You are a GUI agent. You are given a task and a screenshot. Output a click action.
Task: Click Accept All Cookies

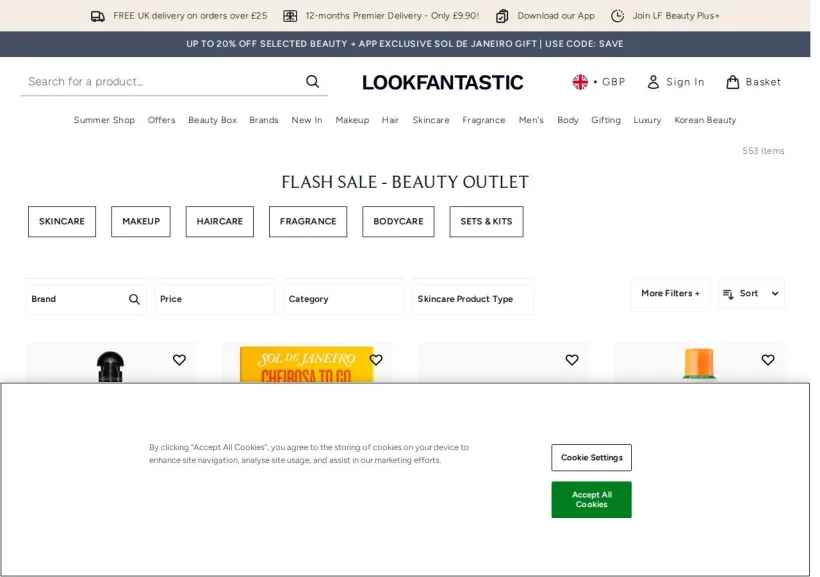click(x=591, y=500)
